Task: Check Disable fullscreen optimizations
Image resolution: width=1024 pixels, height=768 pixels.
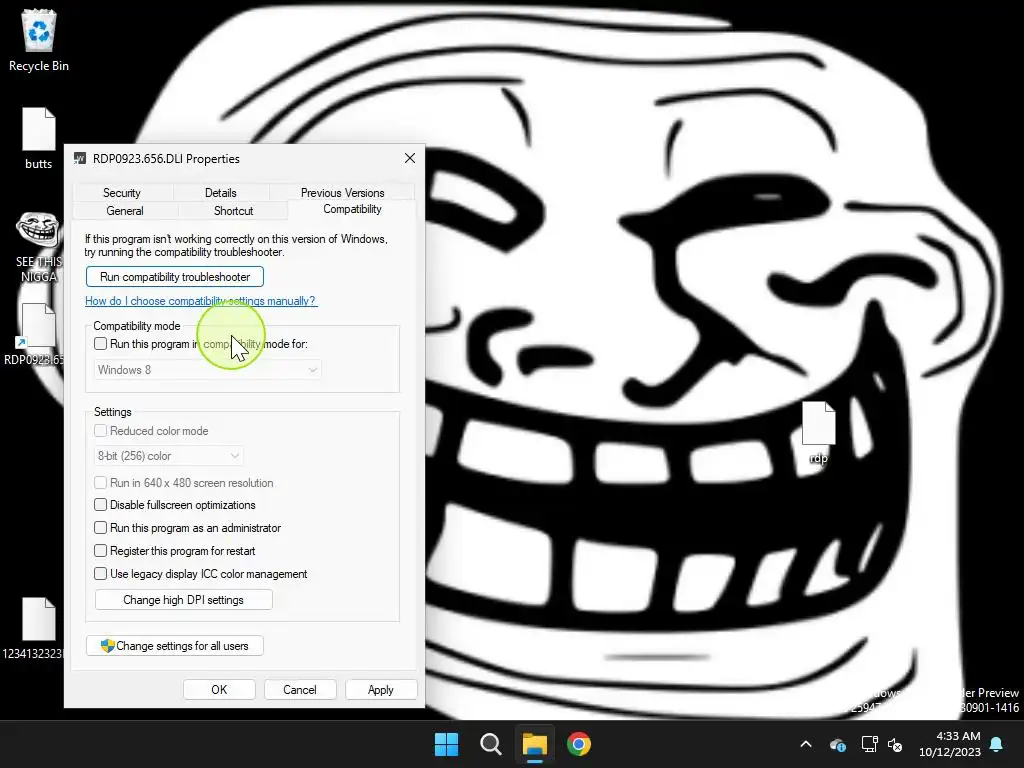Action: point(101,505)
